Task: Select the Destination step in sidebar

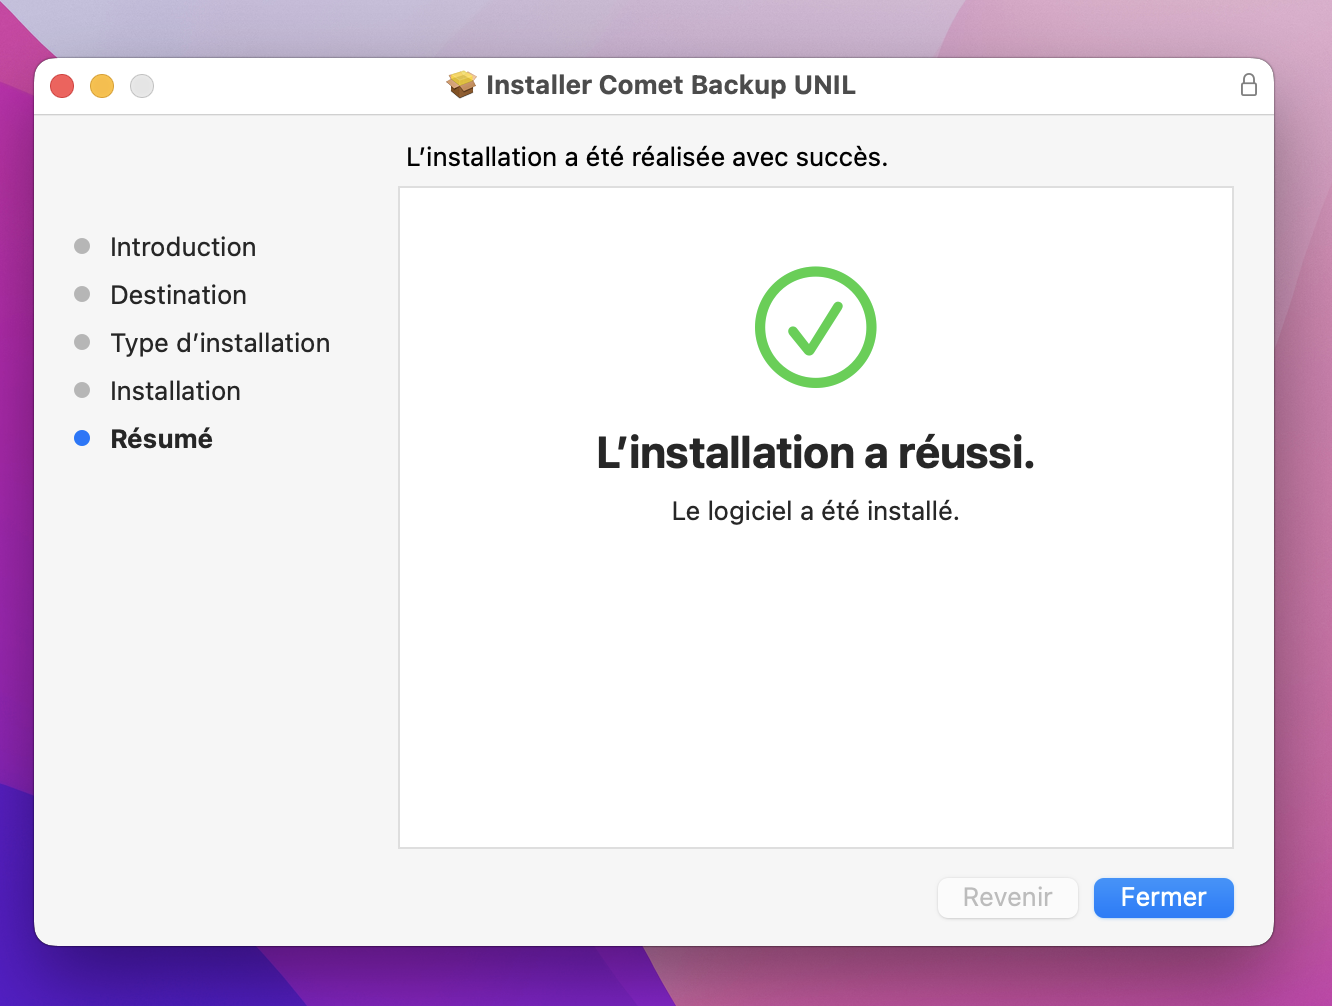Action: [178, 295]
